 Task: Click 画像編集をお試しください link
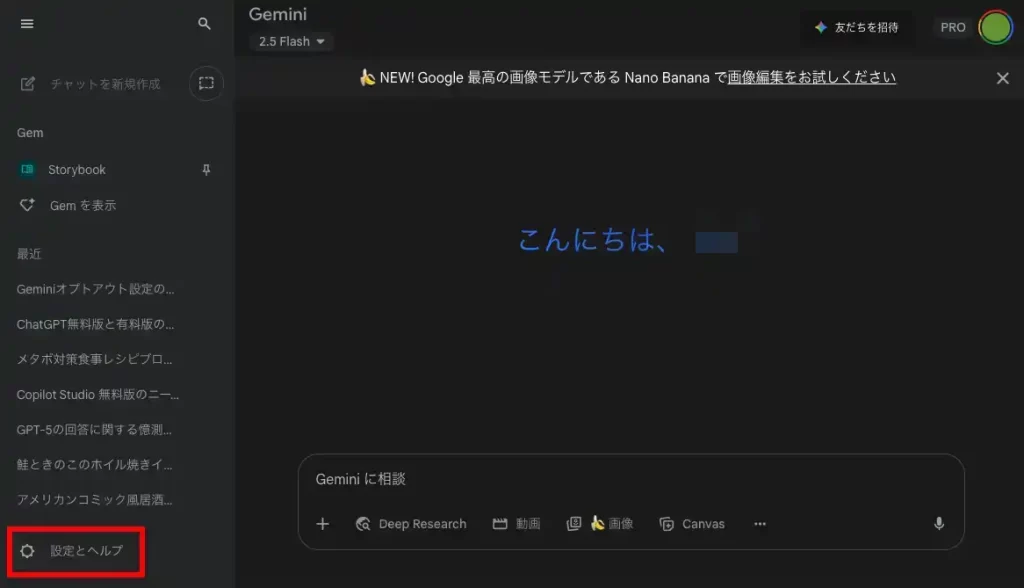(811, 78)
